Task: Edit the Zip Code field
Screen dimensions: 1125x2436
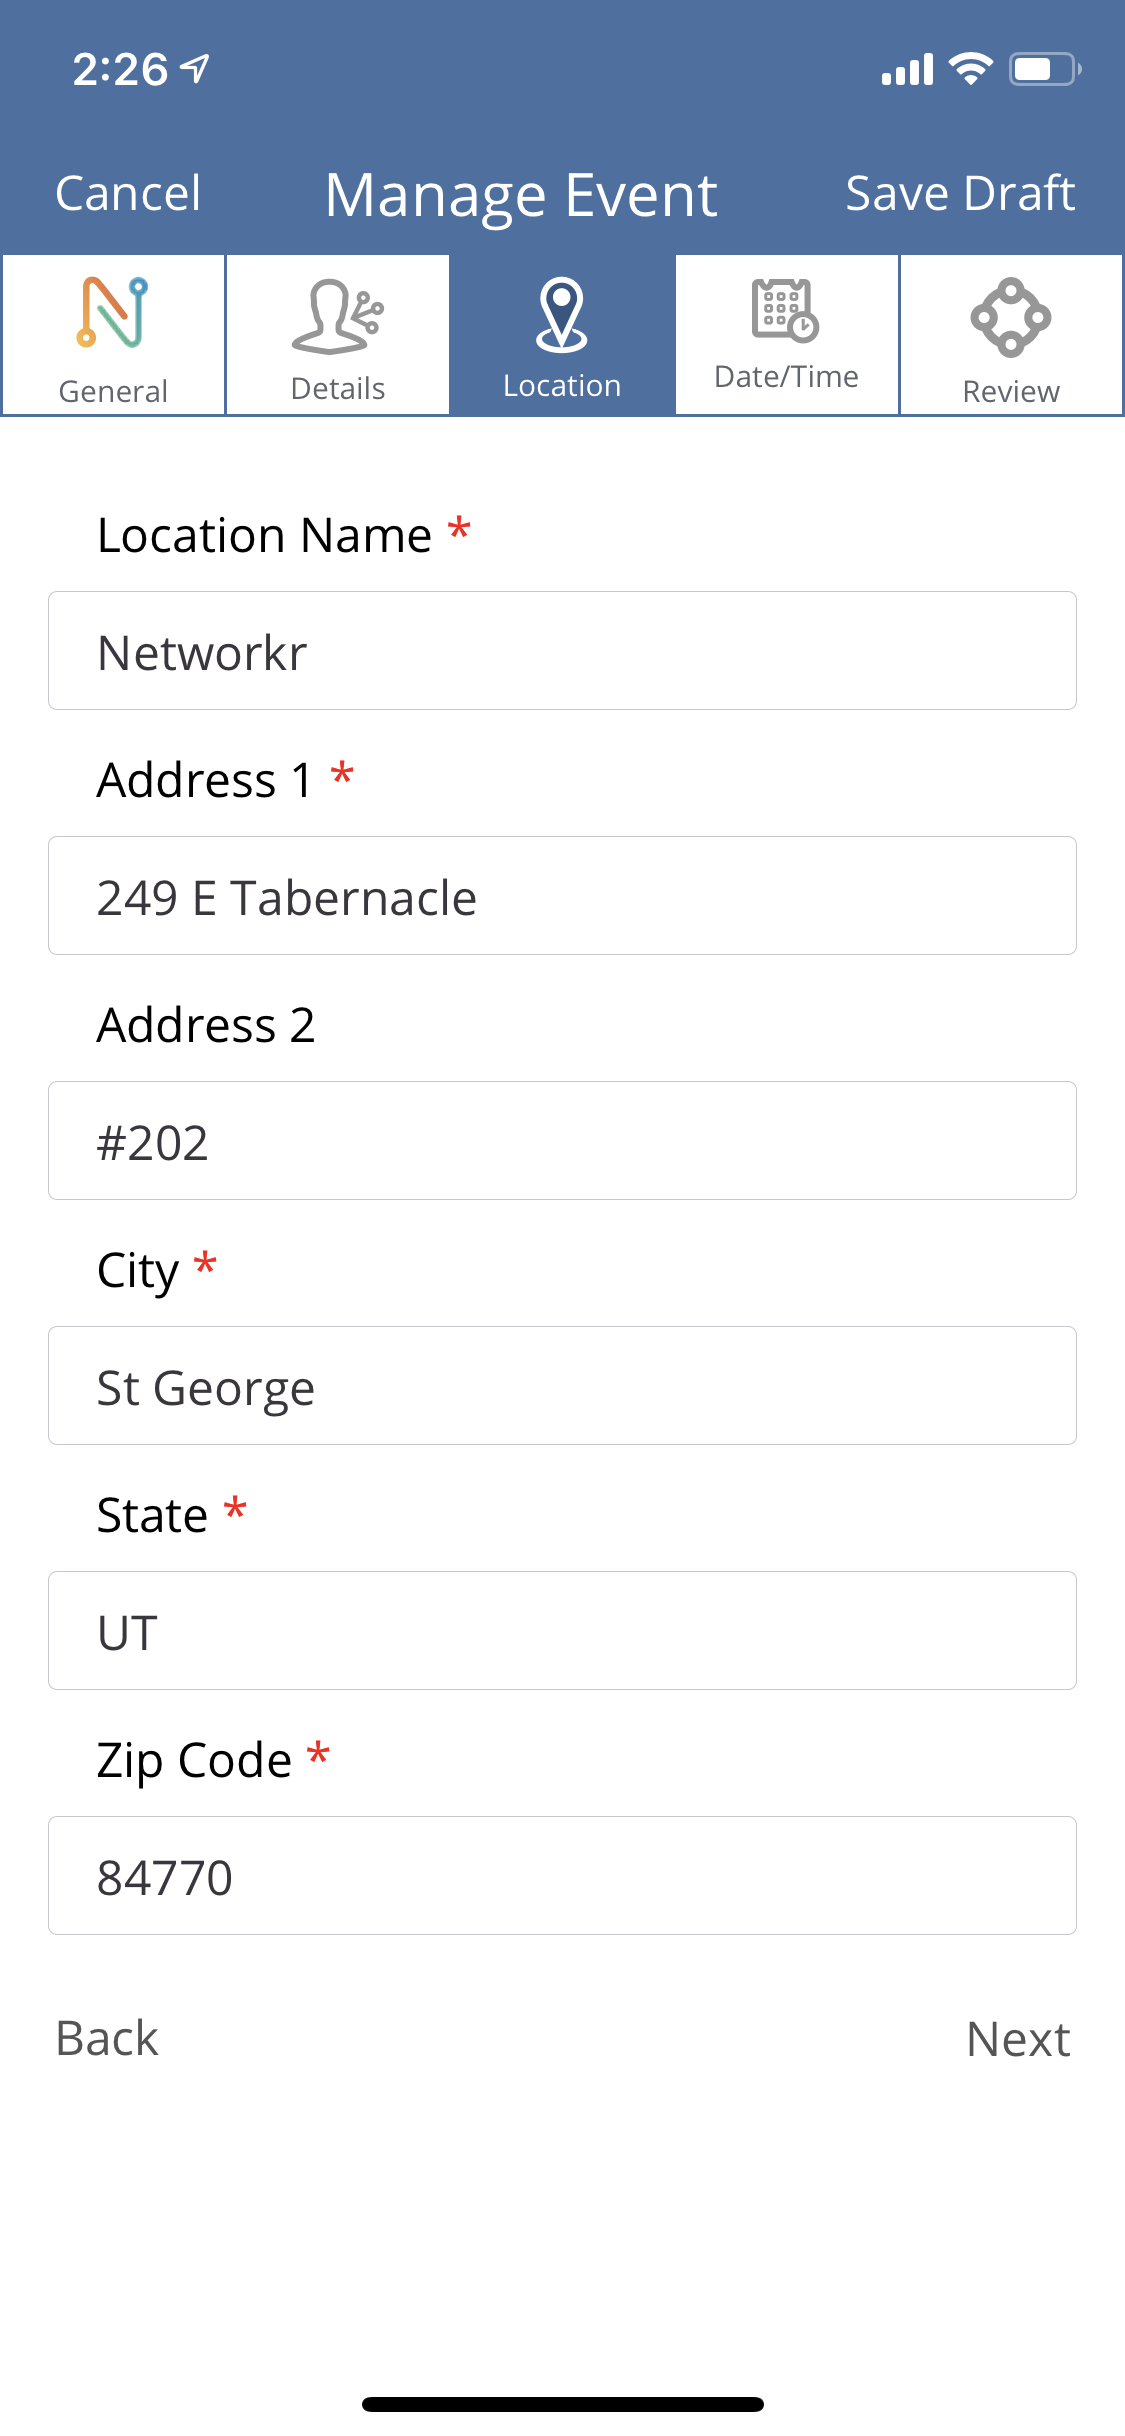Action: click(x=562, y=1876)
